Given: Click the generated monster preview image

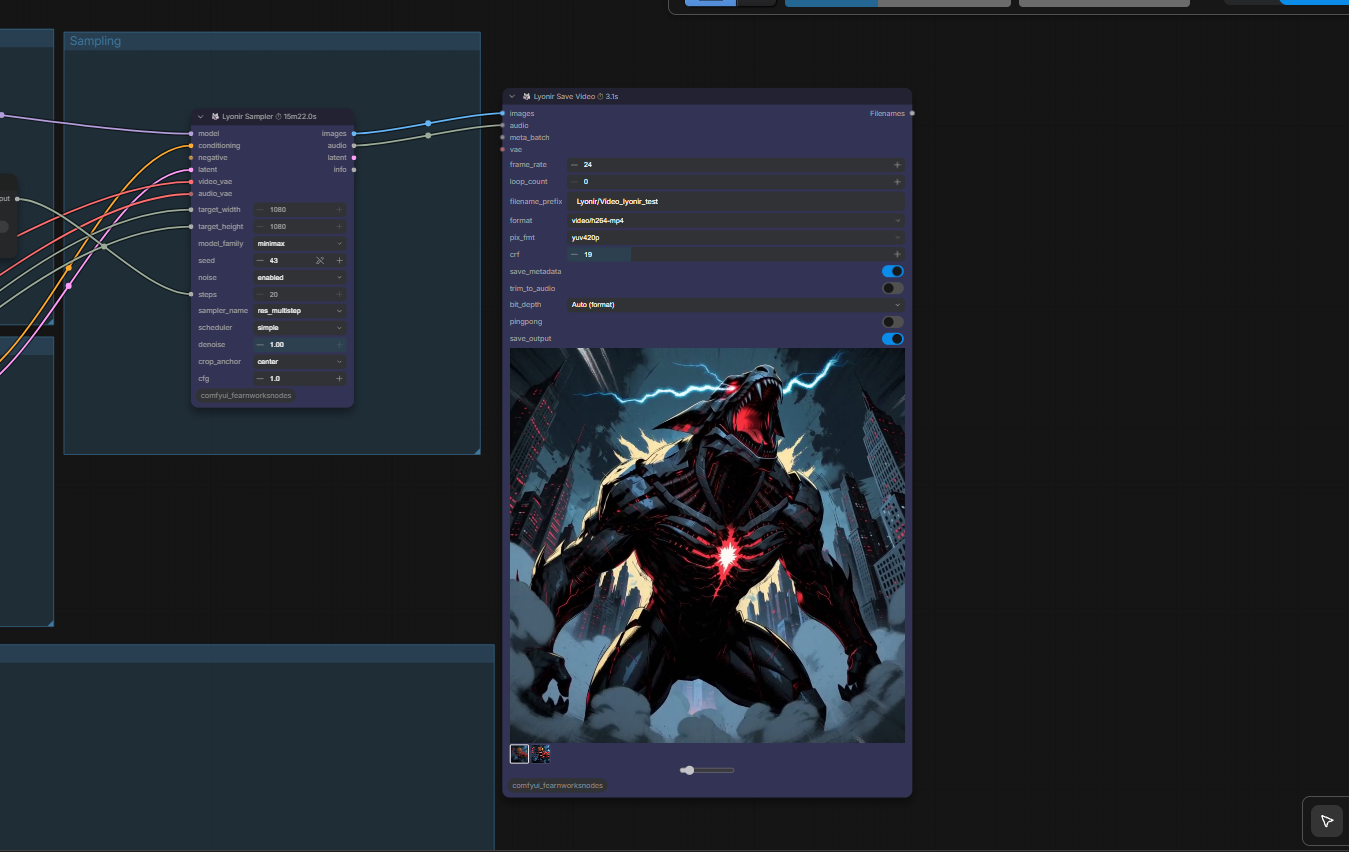Looking at the screenshot, I should [x=707, y=545].
